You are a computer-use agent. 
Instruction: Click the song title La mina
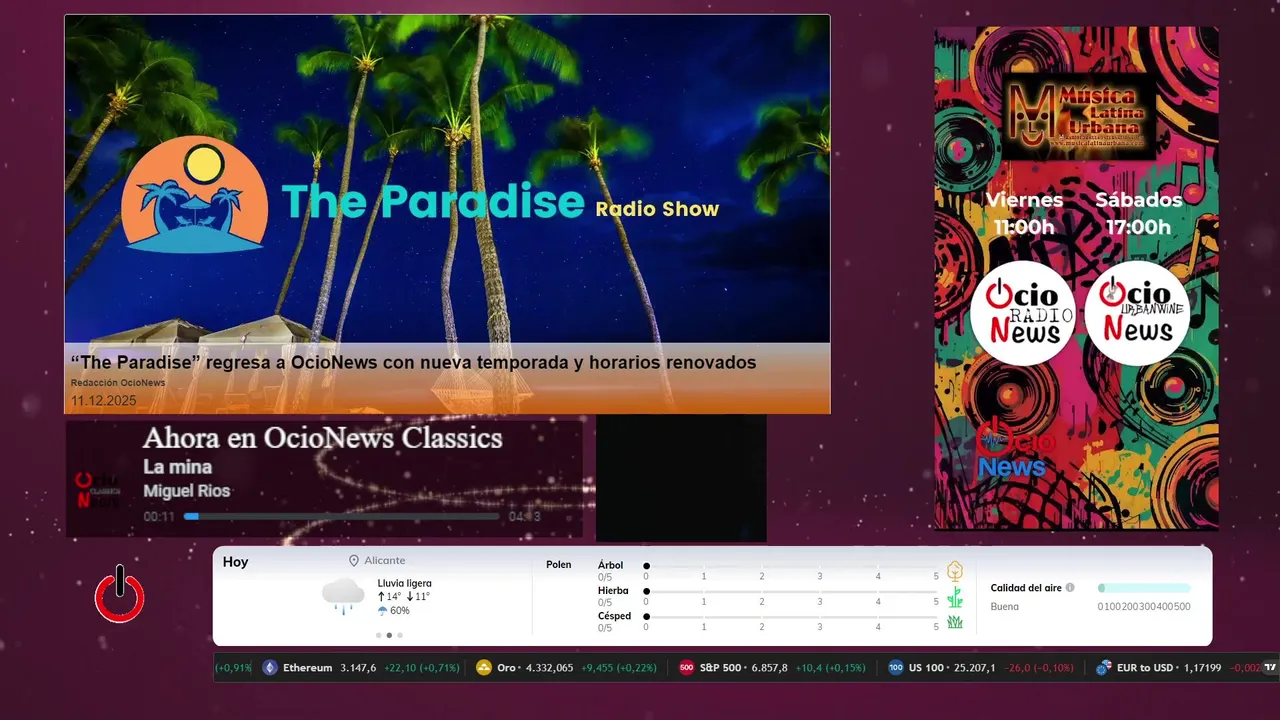[177, 467]
